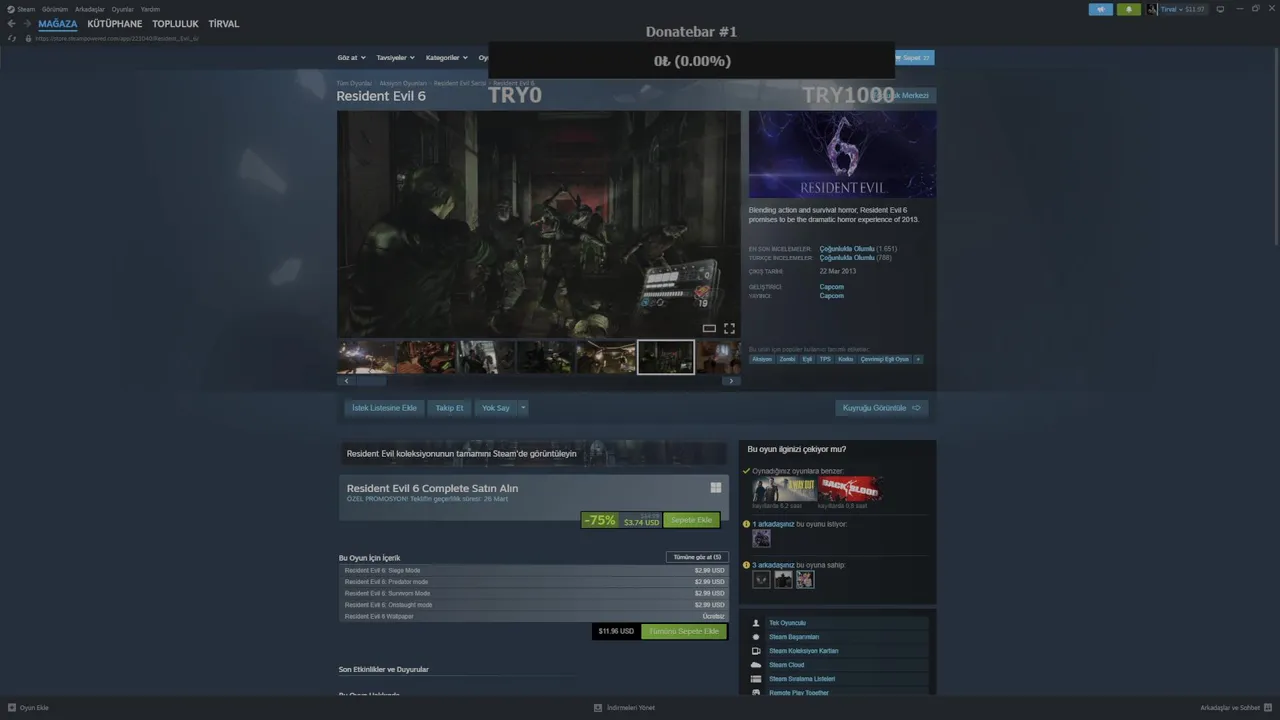1280x720 pixels.
Task: Click Kuyruğu Görüntüle button
Action: (882, 408)
